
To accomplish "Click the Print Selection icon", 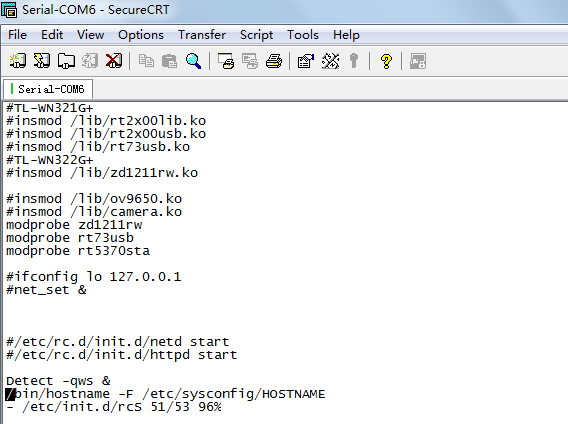I will (250, 61).
